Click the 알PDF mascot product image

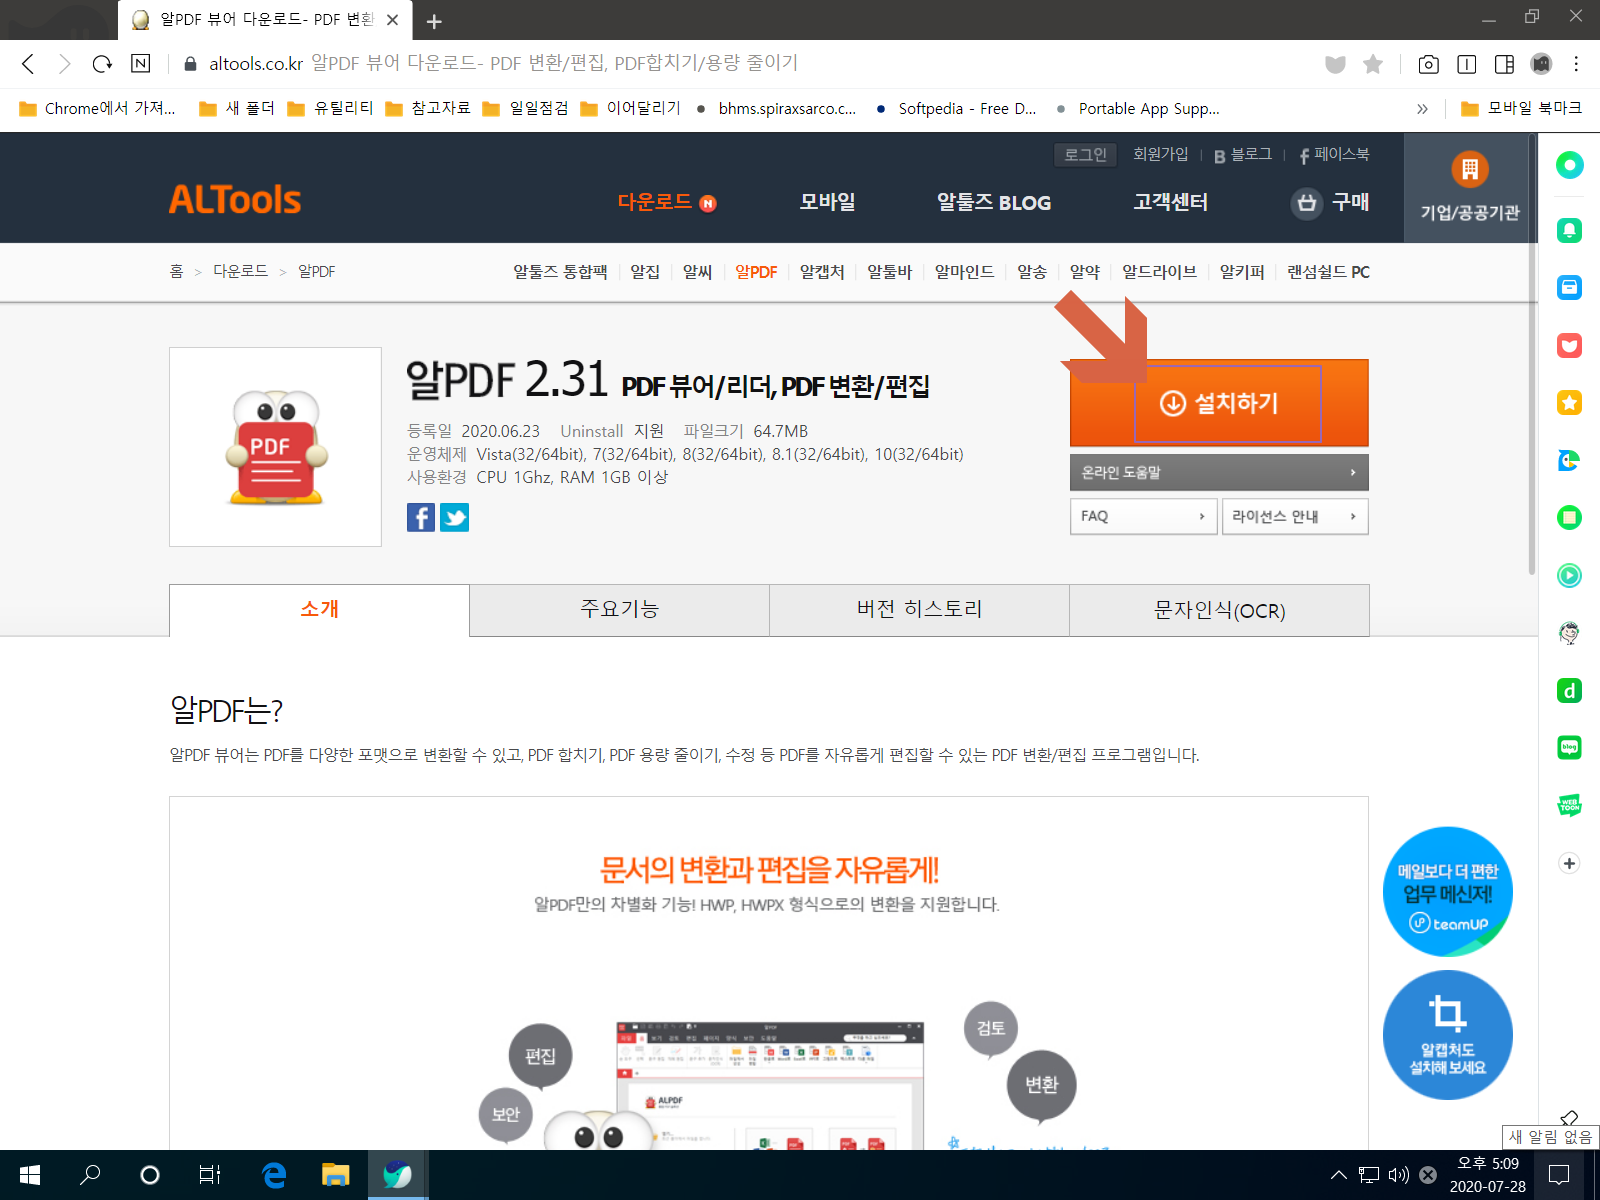(x=276, y=447)
